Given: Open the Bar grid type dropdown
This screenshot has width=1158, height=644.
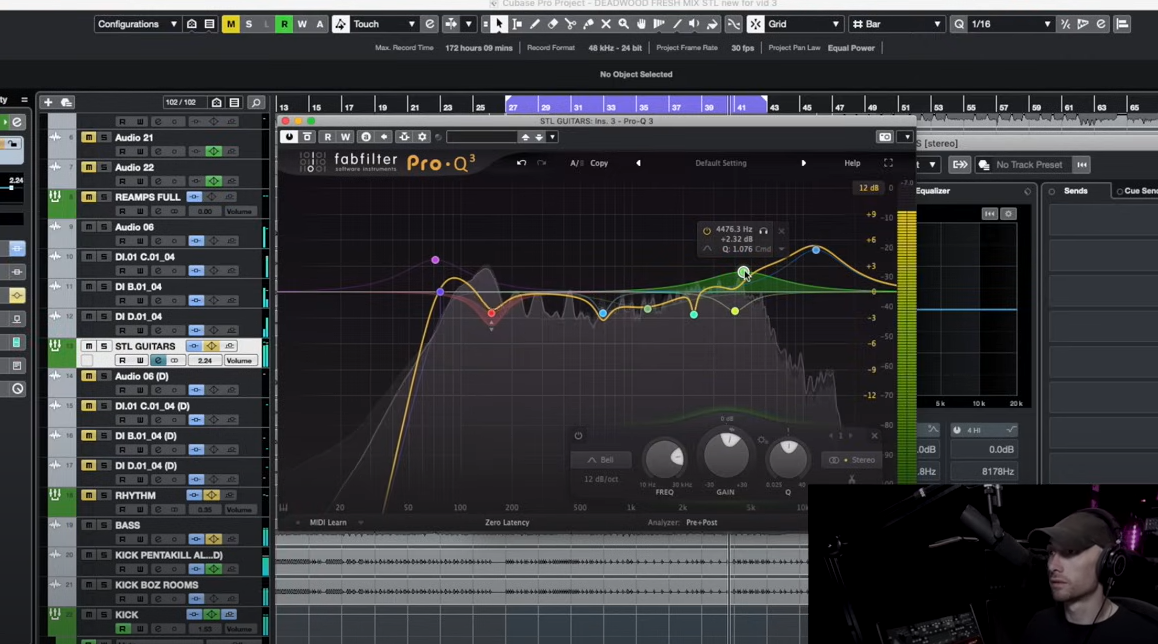Looking at the screenshot, I should click(x=897, y=24).
